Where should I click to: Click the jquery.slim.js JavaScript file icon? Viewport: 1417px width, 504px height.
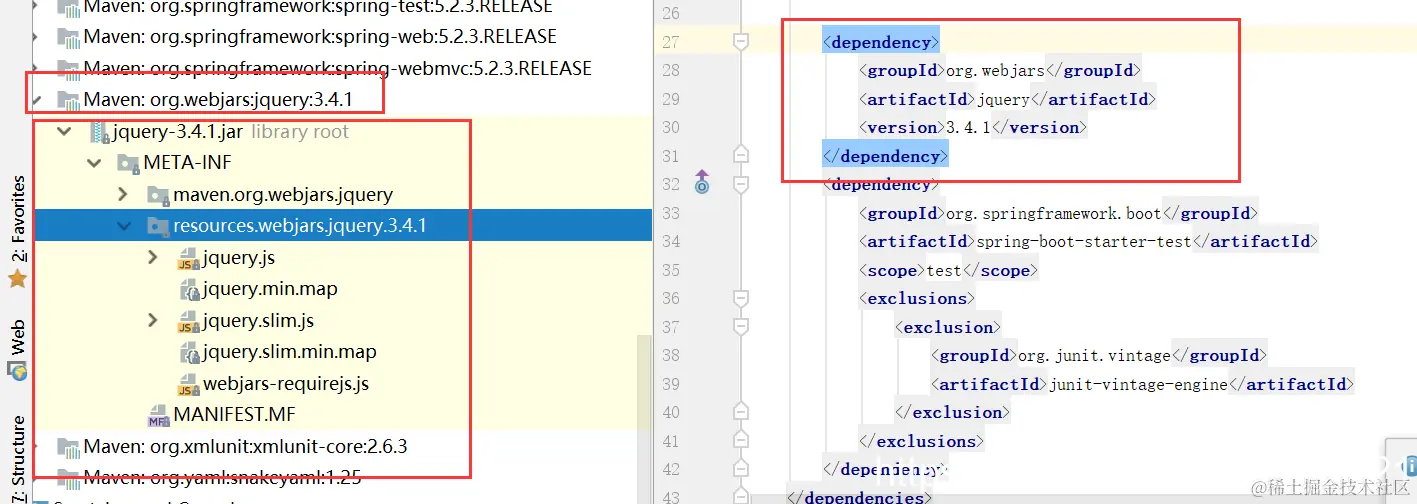click(x=188, y=321)
